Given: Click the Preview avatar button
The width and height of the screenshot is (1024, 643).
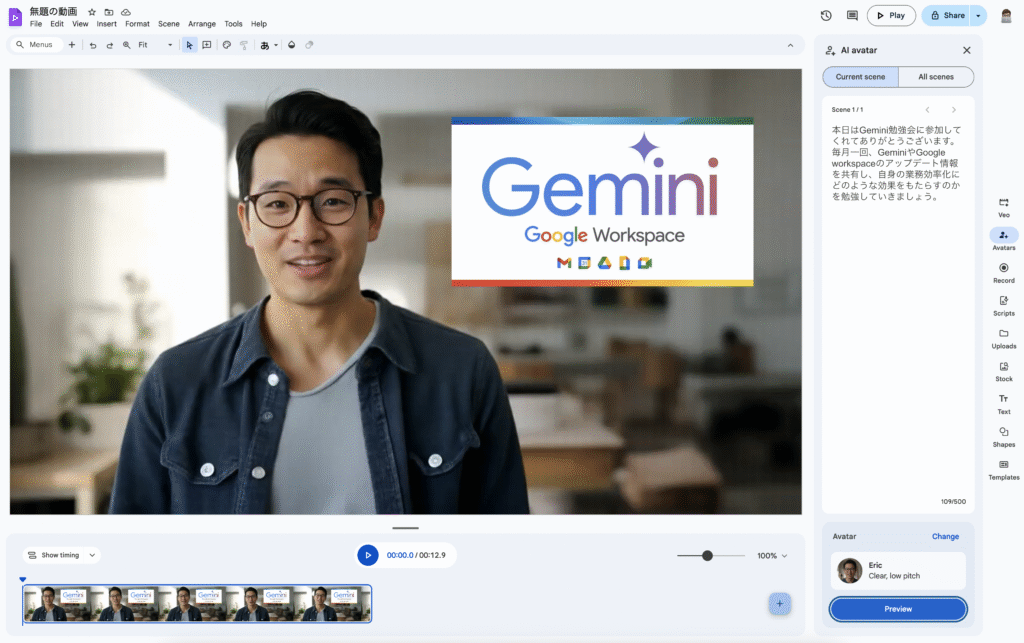Looking at the screenshot, I should pos(898,609).
